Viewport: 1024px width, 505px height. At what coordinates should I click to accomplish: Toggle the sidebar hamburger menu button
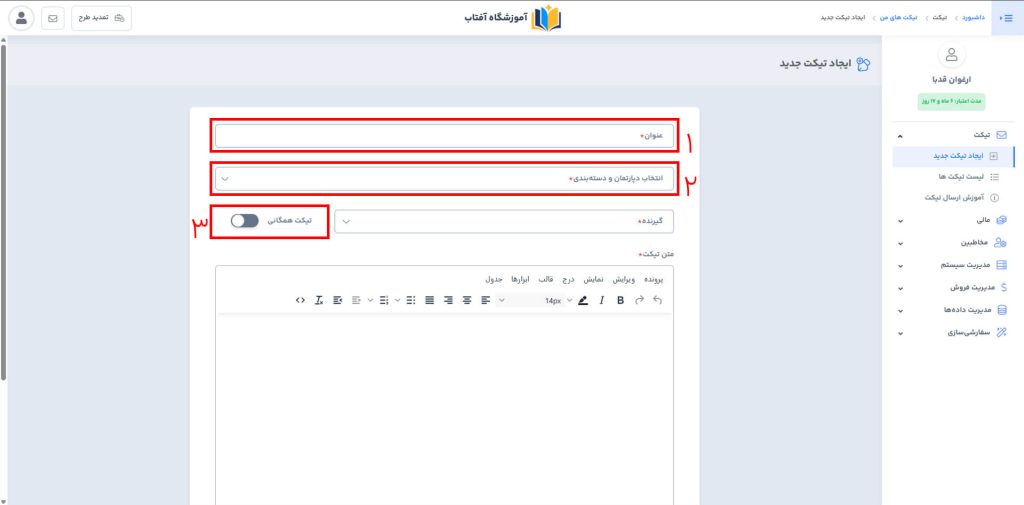click(1007, 18)
